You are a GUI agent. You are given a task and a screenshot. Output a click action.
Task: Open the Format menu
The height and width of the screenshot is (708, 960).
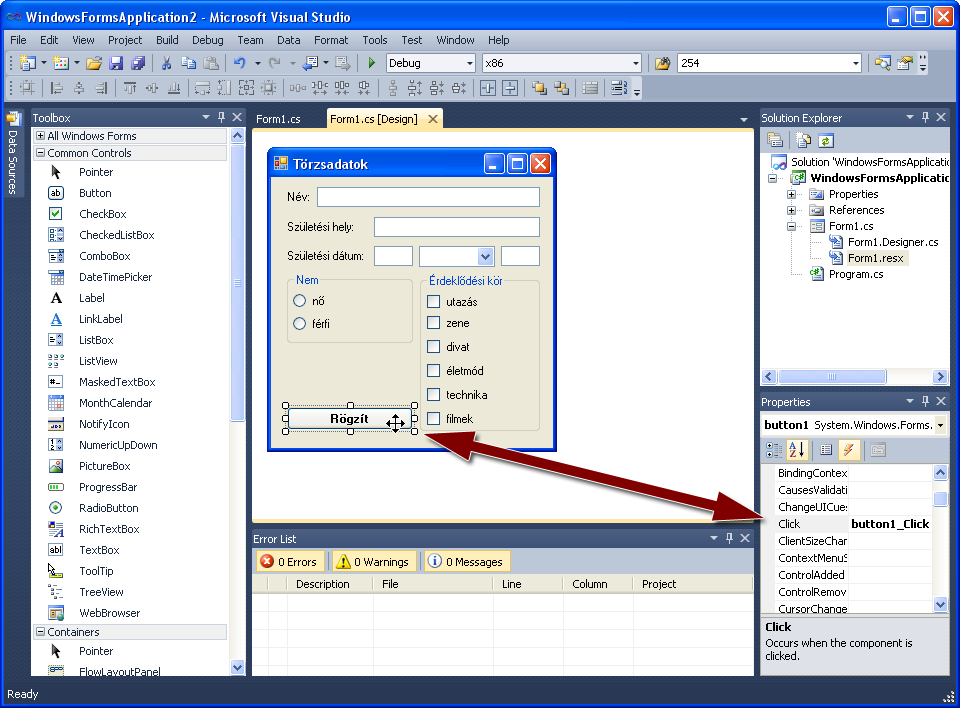click(331, 40)
